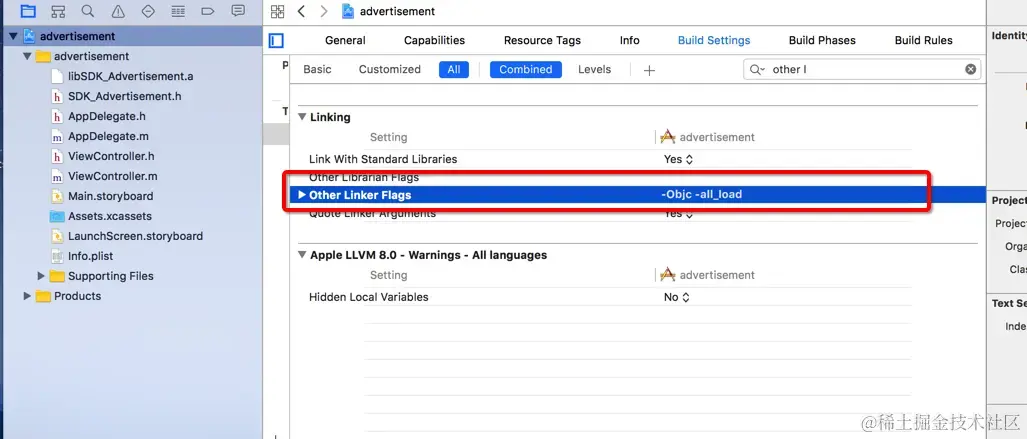Collapse the Apple LLVM 8.0 Warnings section
The image size is (1027, 439).
tap(302, 254)
